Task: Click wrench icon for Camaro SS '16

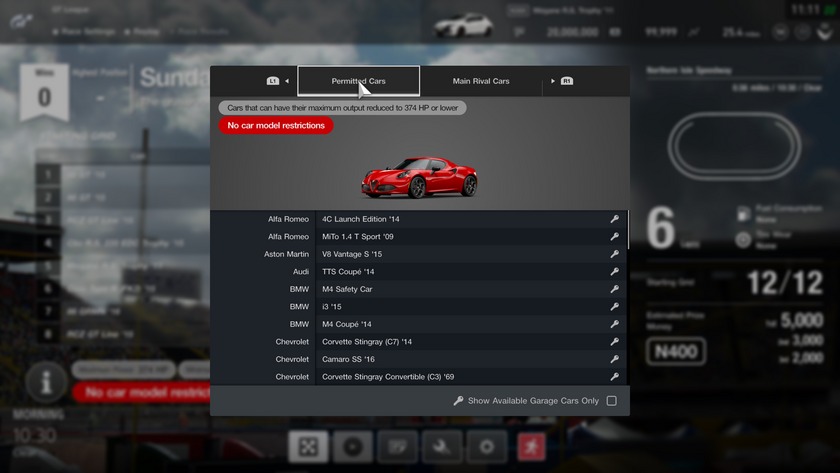Action: [614, 359]
